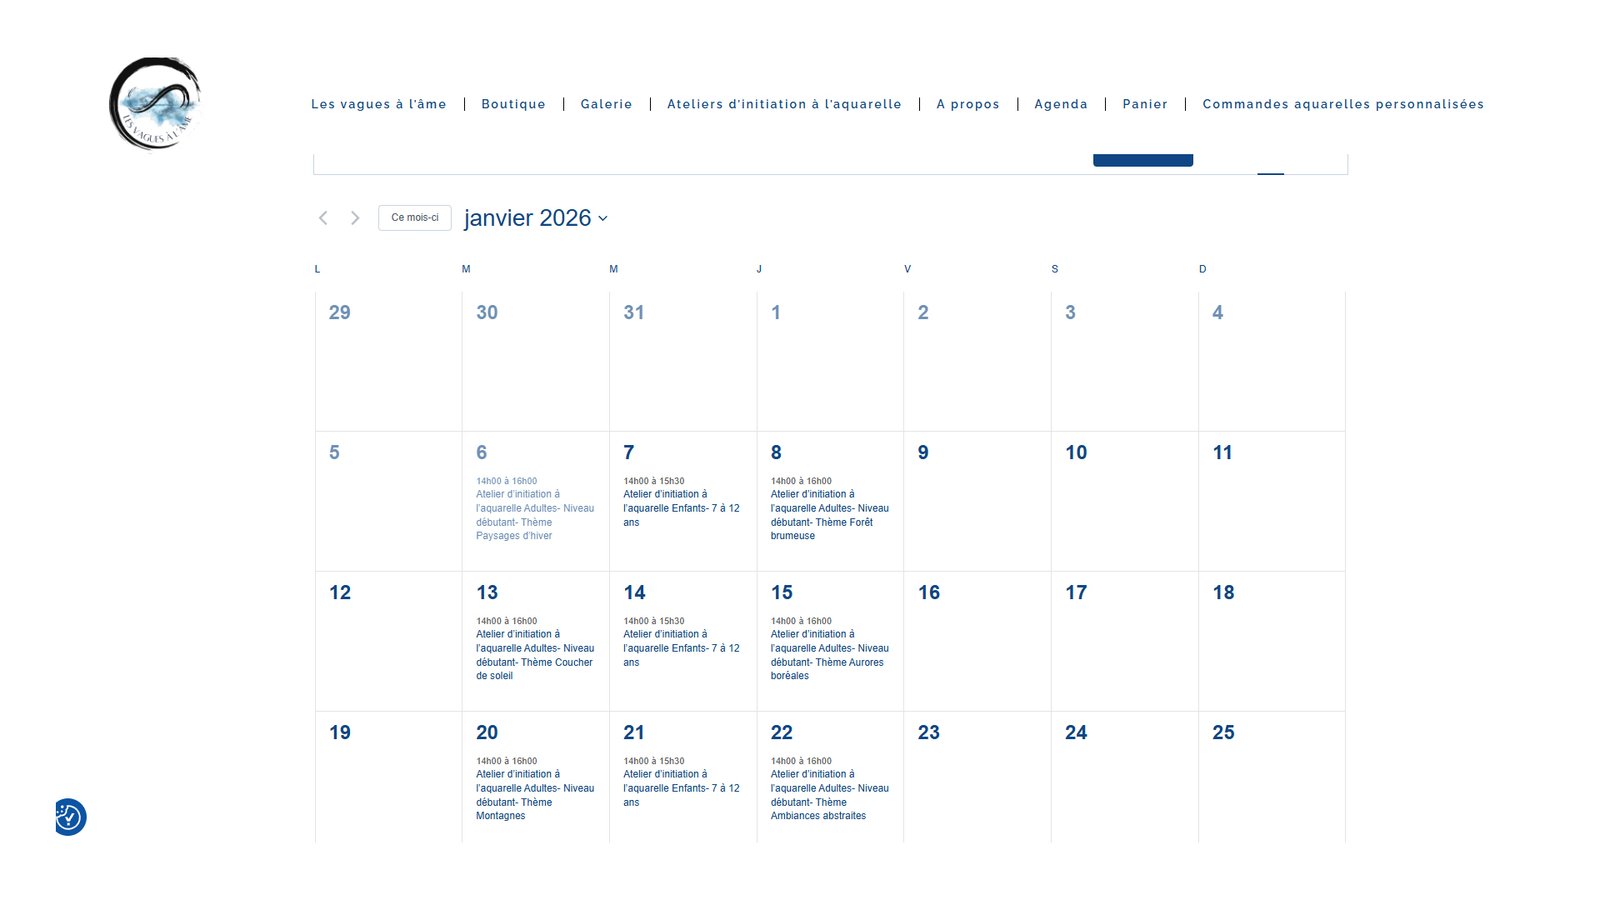Open the Forêt brumeuse workshop on January 8
The height and width of the screenshot is (900, 1600).
tap(829, 515)
